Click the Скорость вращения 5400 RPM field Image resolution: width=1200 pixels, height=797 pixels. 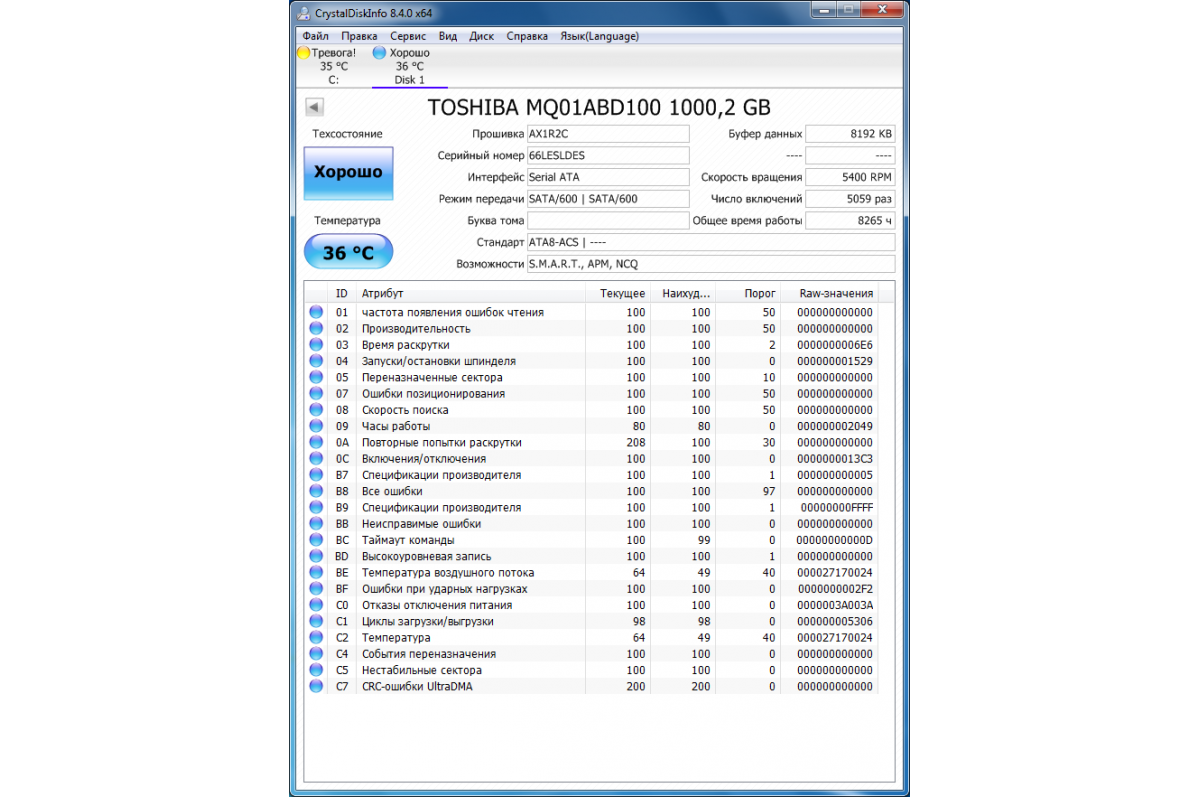pyautogui.click(x=850, y=177)
